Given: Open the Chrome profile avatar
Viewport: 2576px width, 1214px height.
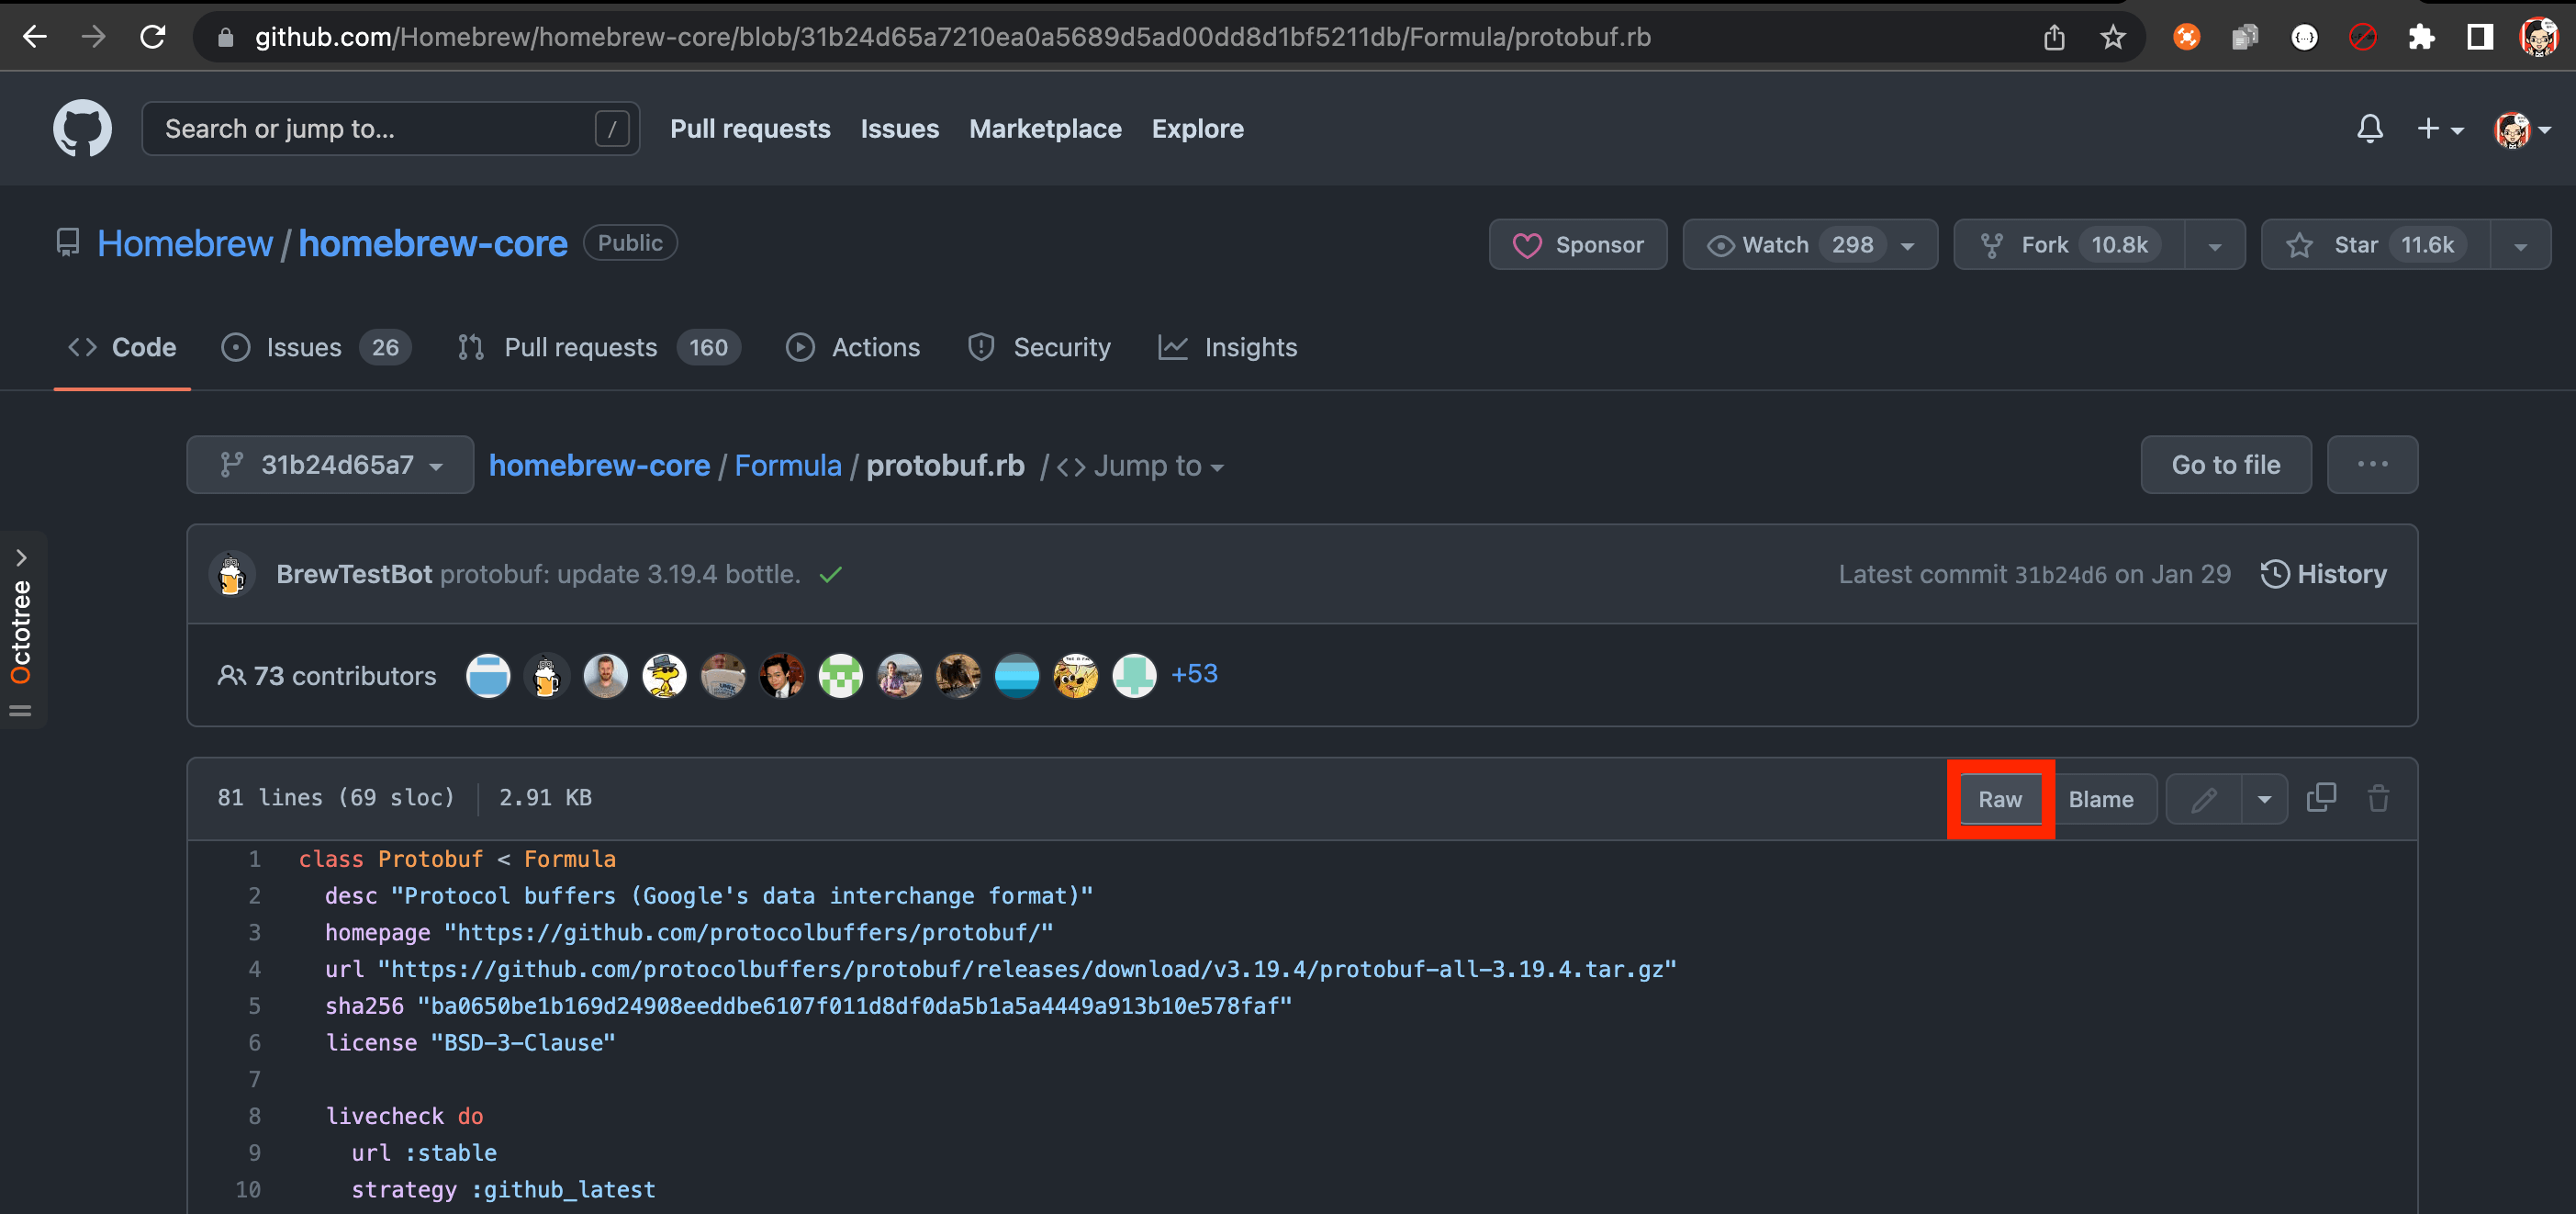Looking at the screenshot, I should click(x=2538, y=37).
